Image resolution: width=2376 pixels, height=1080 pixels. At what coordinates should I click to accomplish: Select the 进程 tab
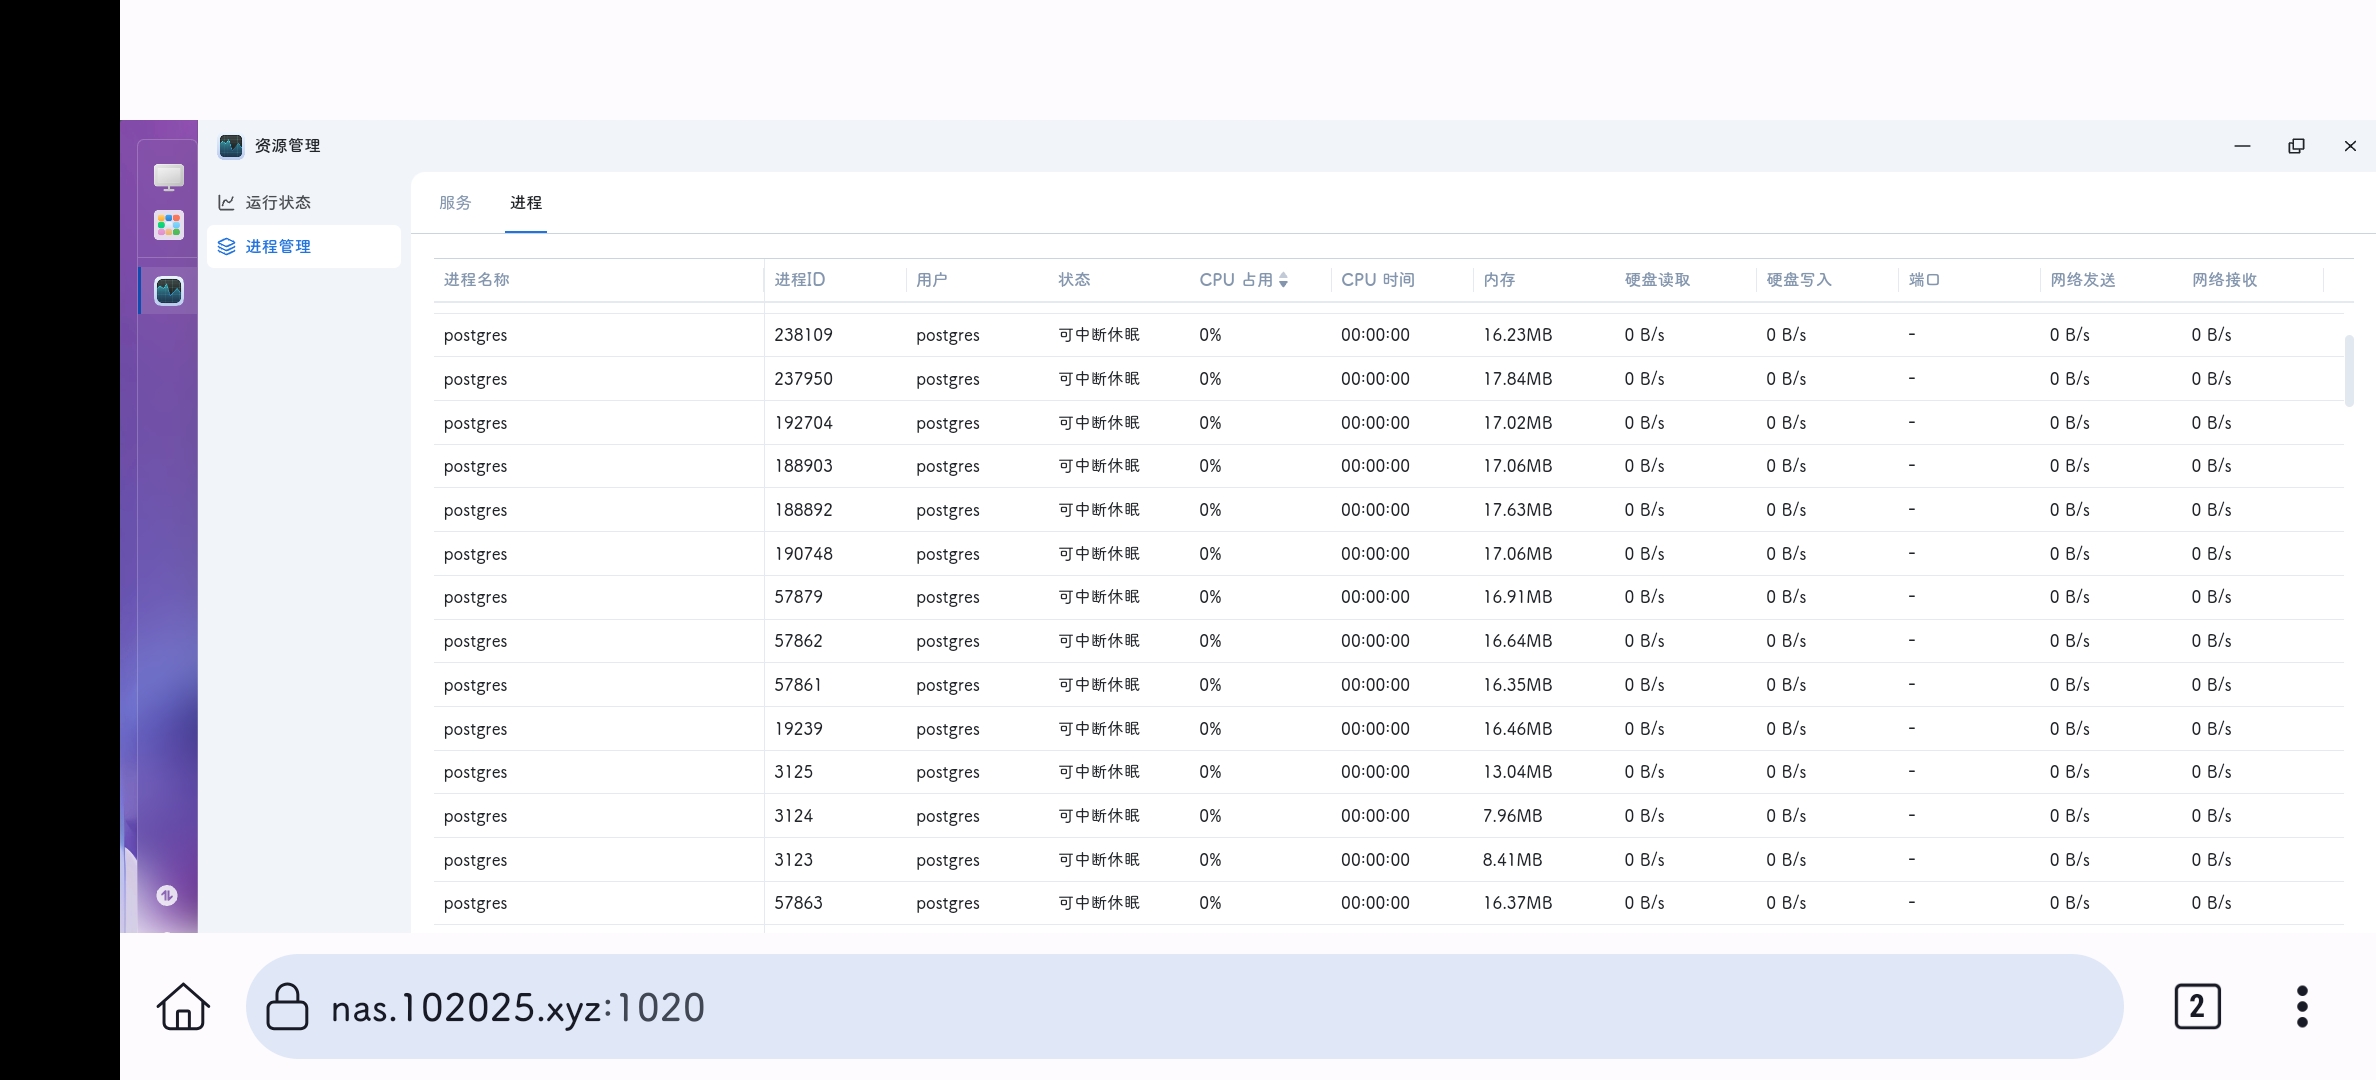click(x=526, y=203)
